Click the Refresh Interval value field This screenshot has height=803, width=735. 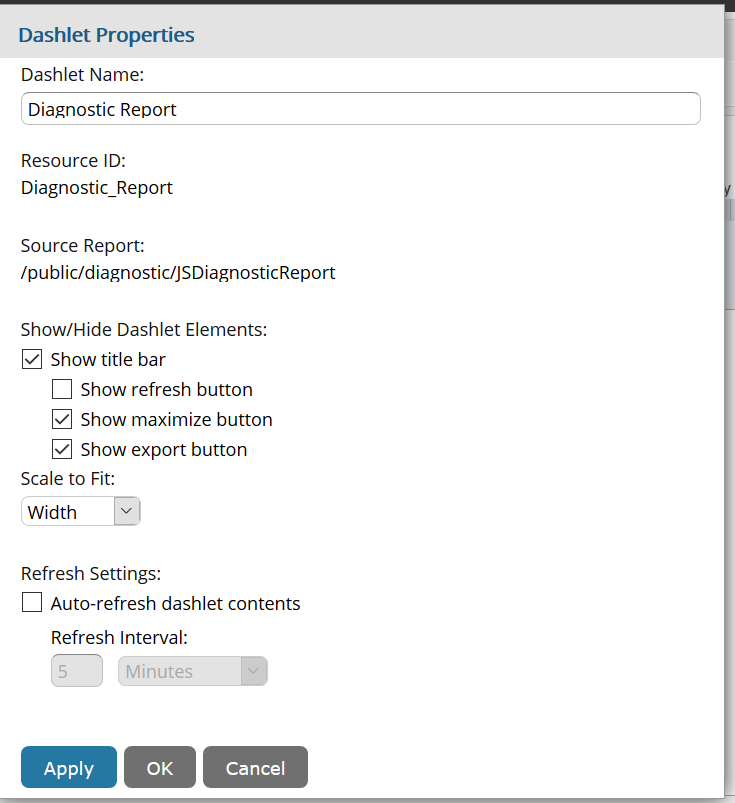click(x=77, y=671)
